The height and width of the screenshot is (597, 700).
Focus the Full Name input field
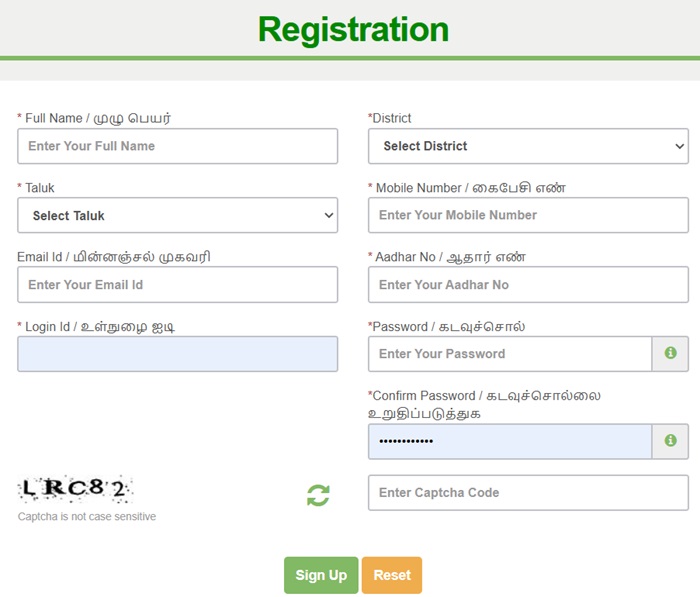177,146
